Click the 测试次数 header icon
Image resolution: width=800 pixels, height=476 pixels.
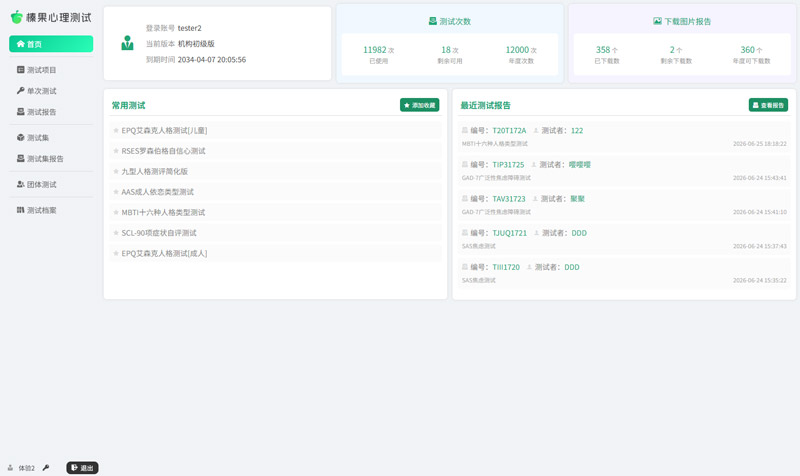tap(433, 21)
